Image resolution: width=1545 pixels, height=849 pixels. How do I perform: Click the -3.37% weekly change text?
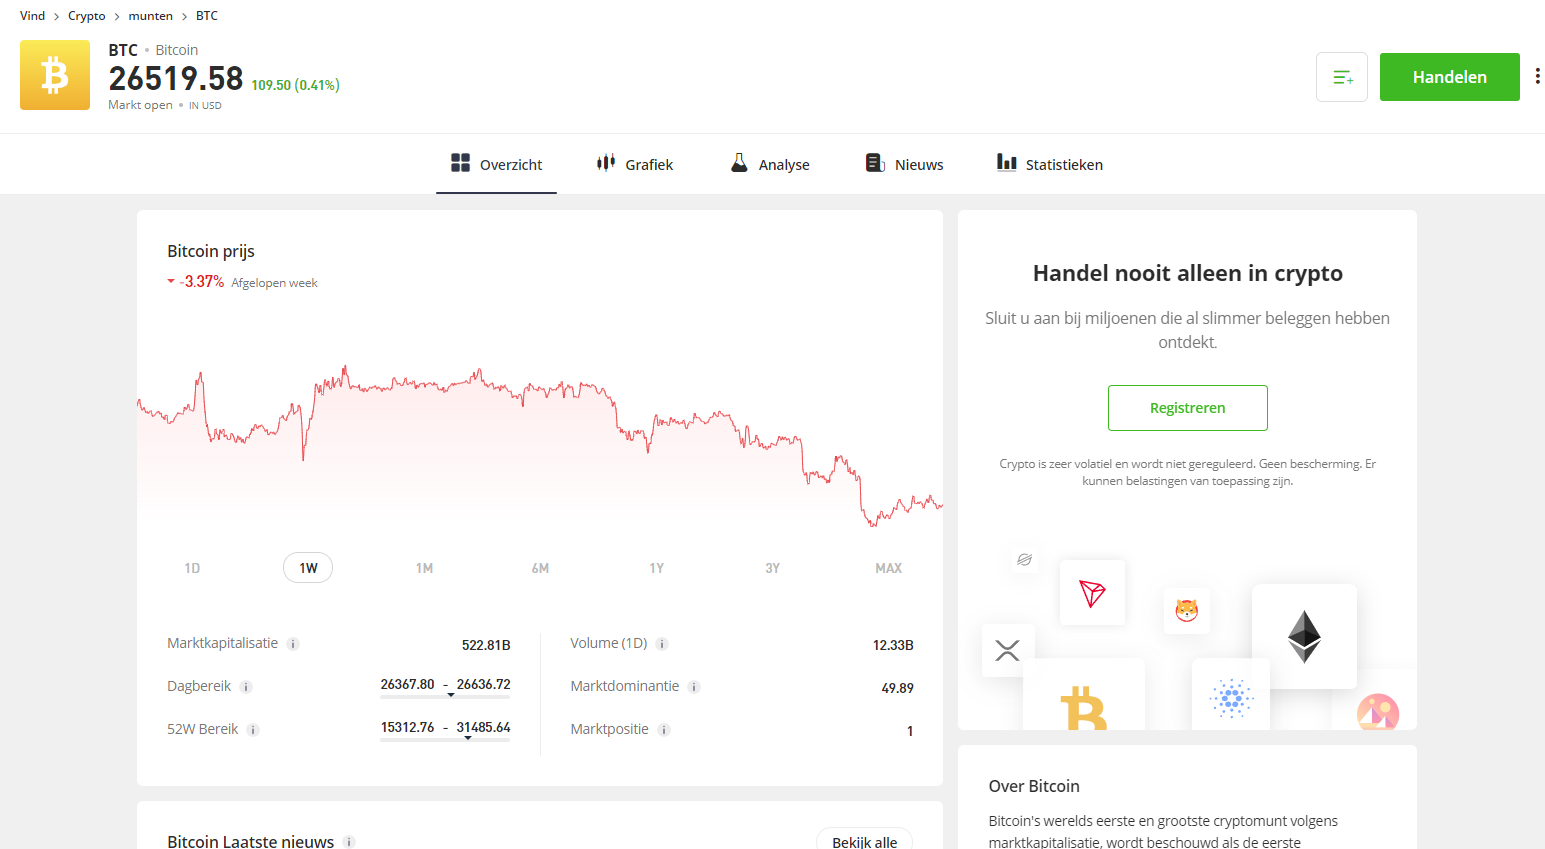[x=202, y=282]
